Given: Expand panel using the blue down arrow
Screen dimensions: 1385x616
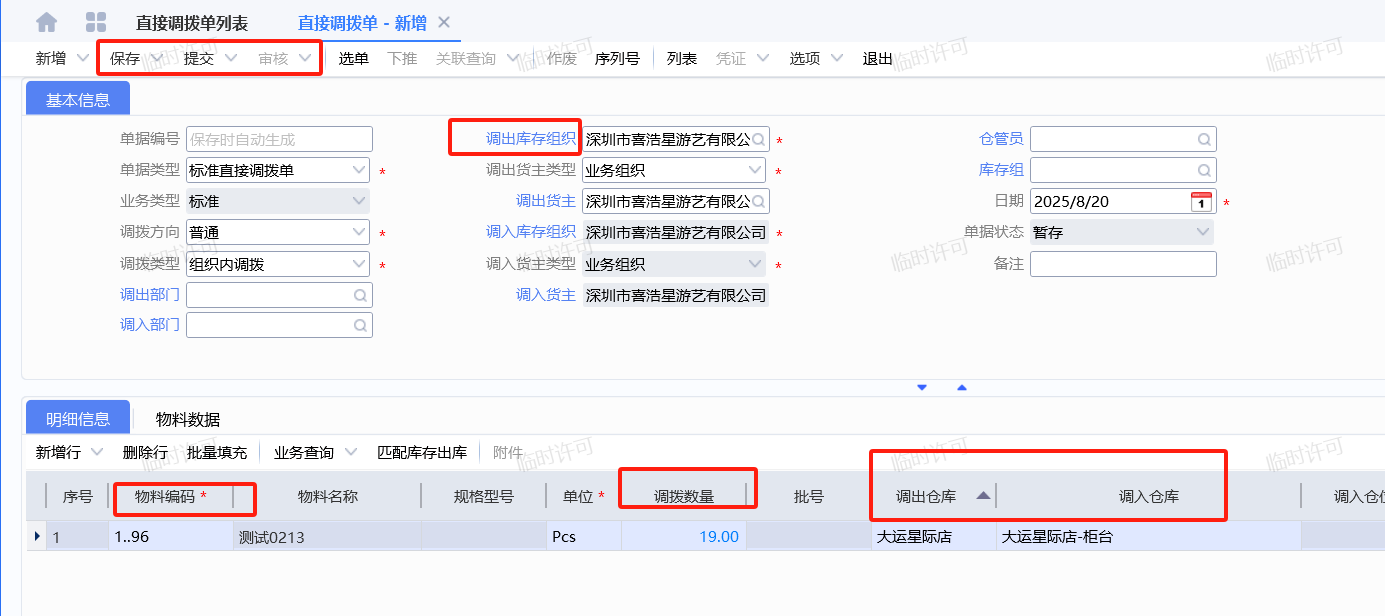Looking at the screenshot, I should (922, 387).
